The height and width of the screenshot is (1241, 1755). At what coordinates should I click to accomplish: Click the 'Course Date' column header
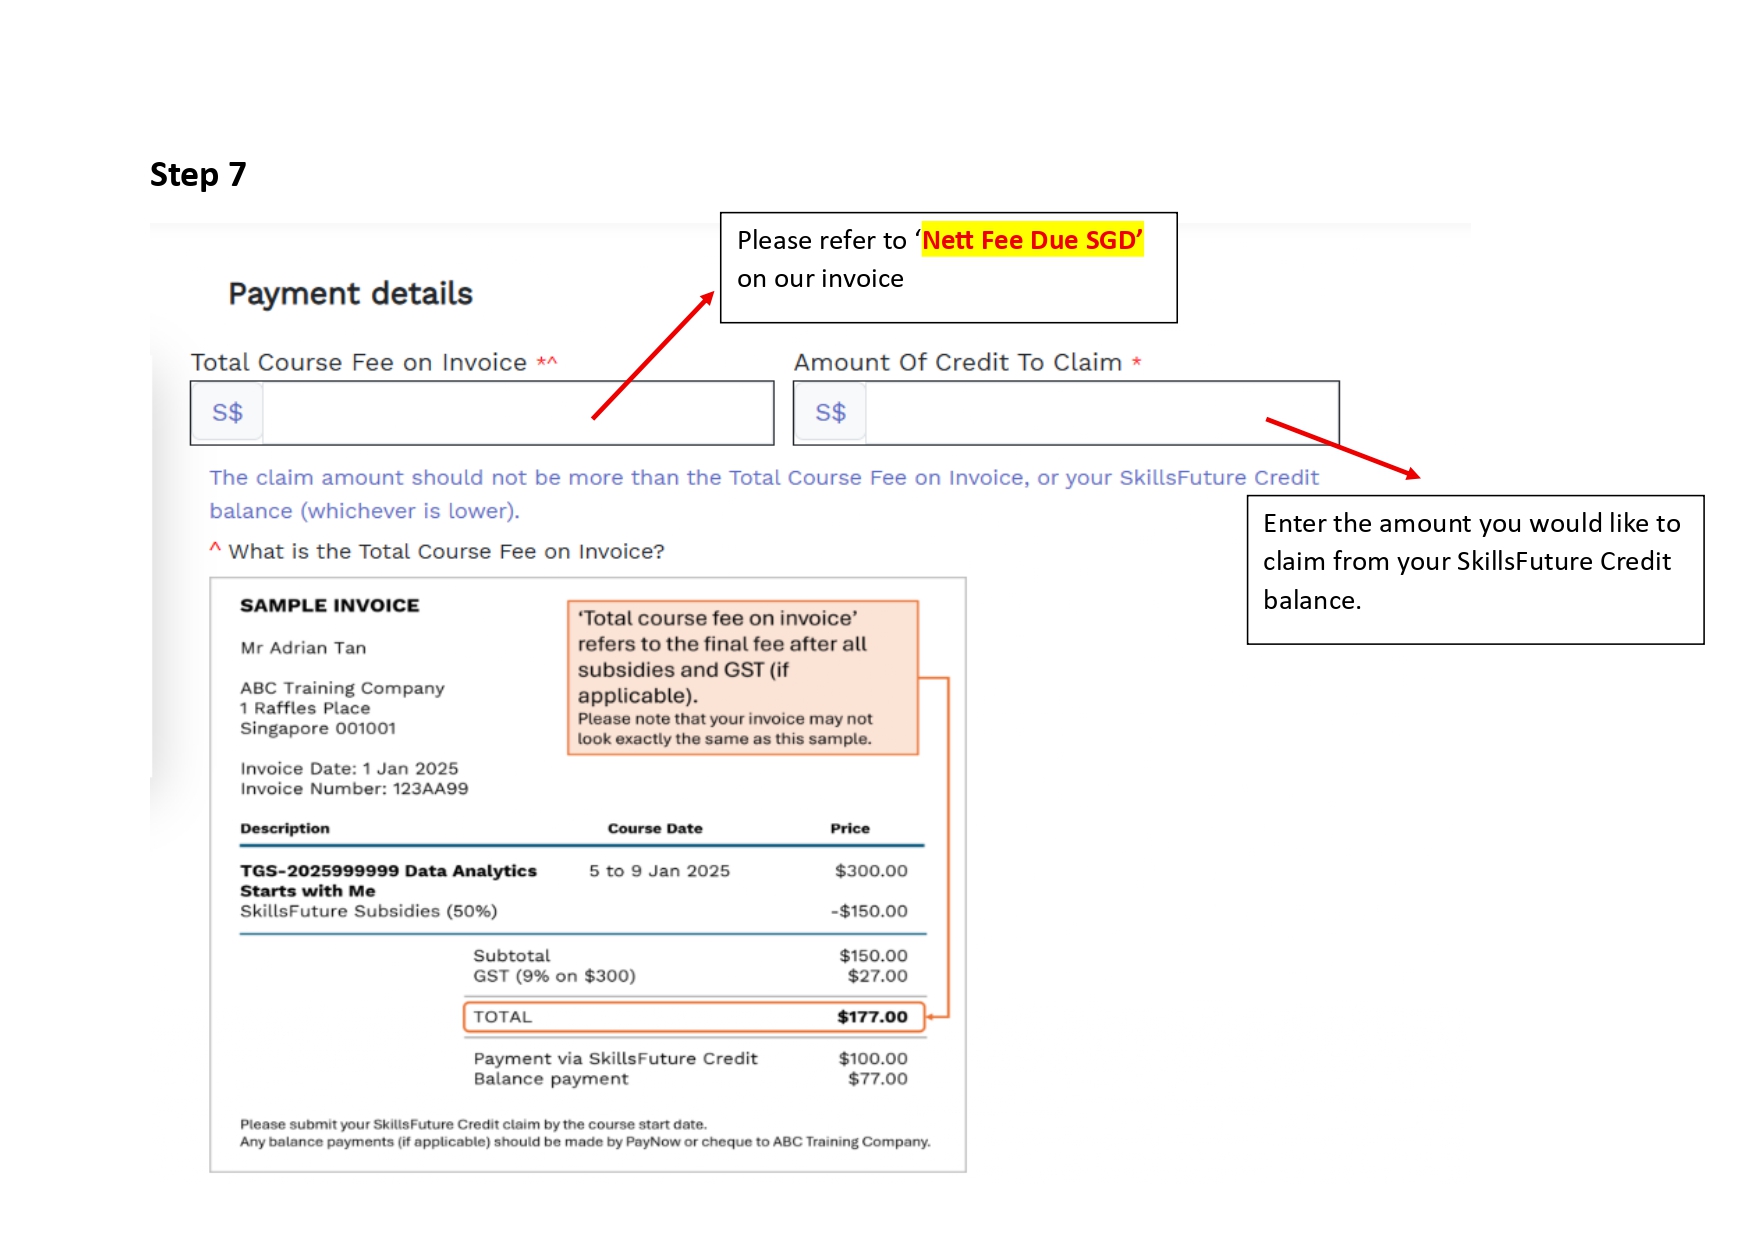tap(655, 829)
